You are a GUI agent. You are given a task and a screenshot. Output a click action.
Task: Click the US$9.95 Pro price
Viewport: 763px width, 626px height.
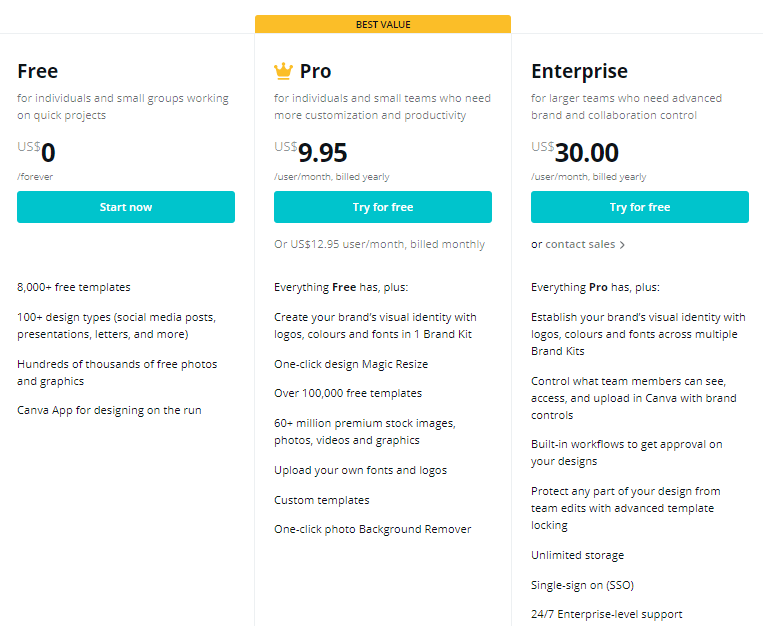pos(310,152)
